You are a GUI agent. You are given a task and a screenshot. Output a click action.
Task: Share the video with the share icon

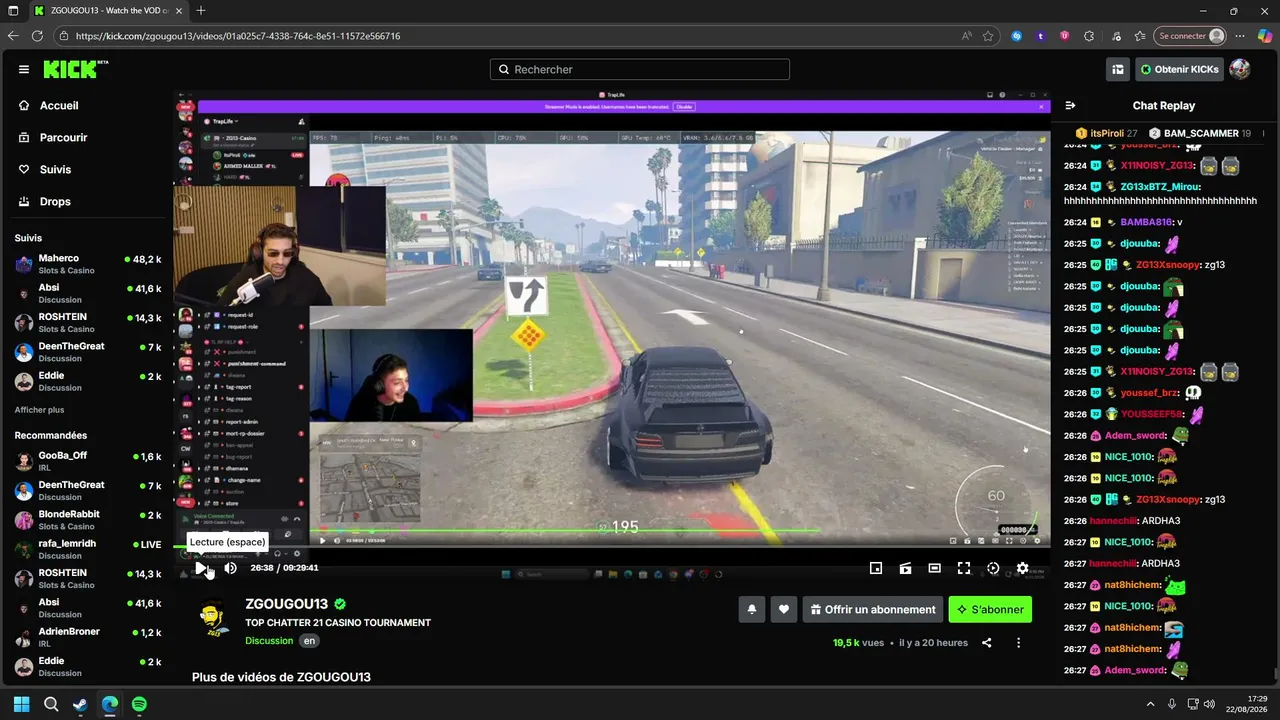[987, 643]
